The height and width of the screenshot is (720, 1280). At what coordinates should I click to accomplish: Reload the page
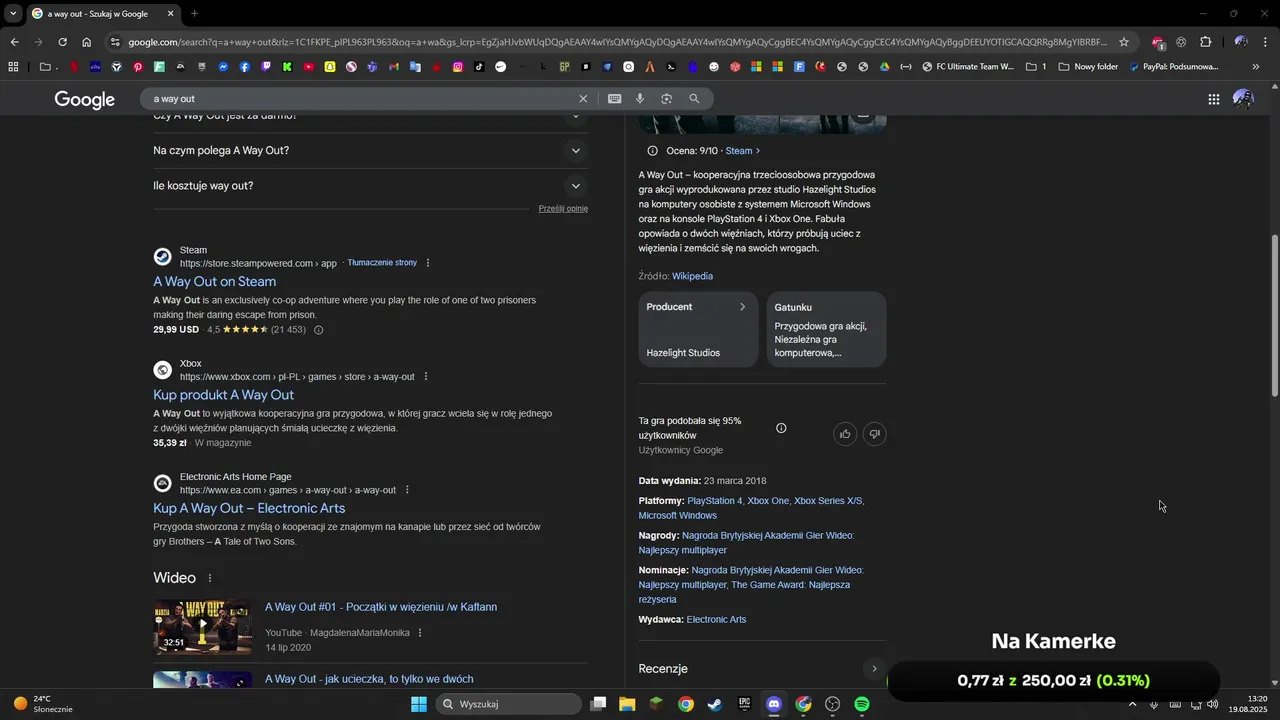(62, 42)
